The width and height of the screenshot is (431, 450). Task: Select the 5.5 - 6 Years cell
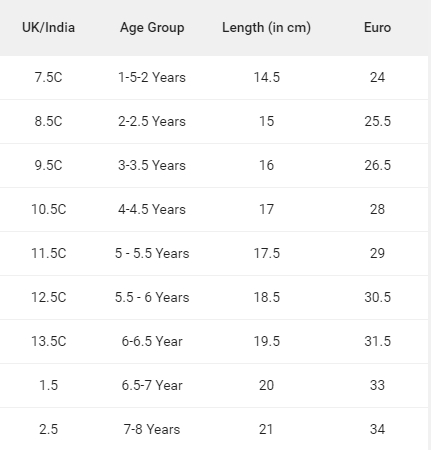click(x=152, y=297)
